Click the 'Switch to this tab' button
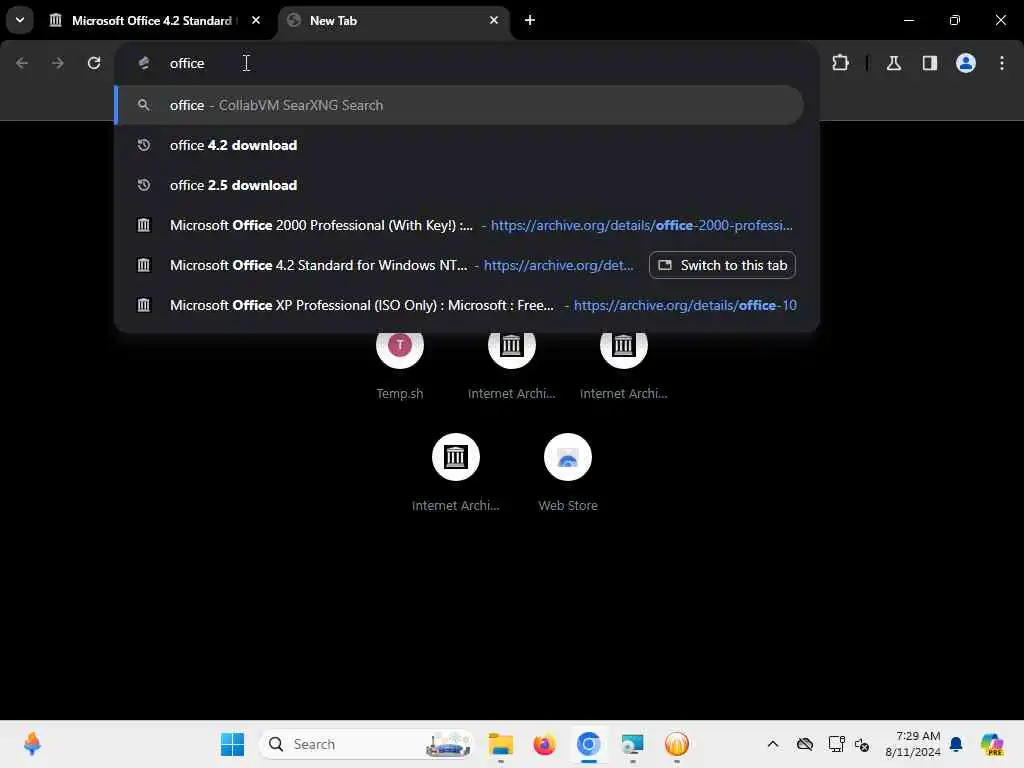The height and width of the screenshot is (768, 1024). [x=722, y=265]
